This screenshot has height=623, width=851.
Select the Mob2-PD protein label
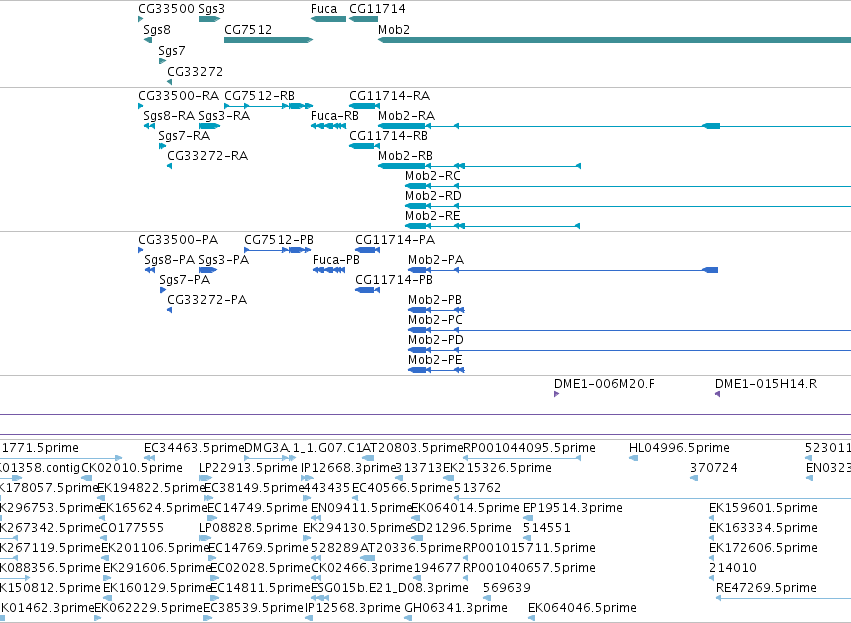click(x=436, y=341)
